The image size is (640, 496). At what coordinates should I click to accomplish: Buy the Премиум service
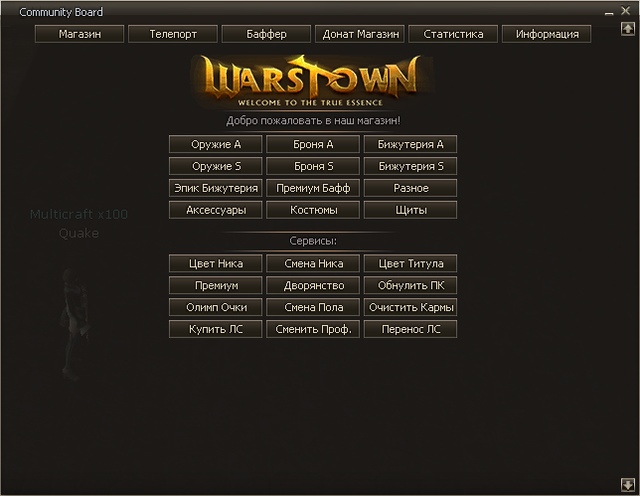coord(216,285)
